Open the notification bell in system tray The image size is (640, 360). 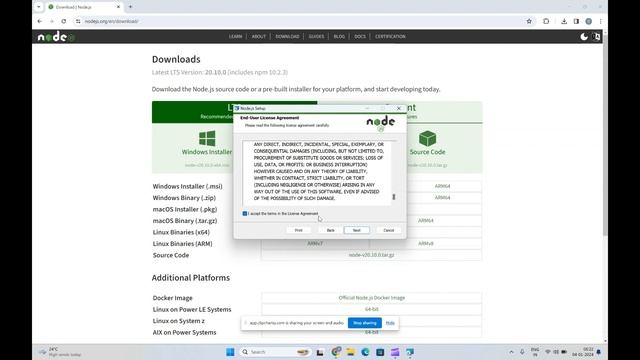(599, 352)
